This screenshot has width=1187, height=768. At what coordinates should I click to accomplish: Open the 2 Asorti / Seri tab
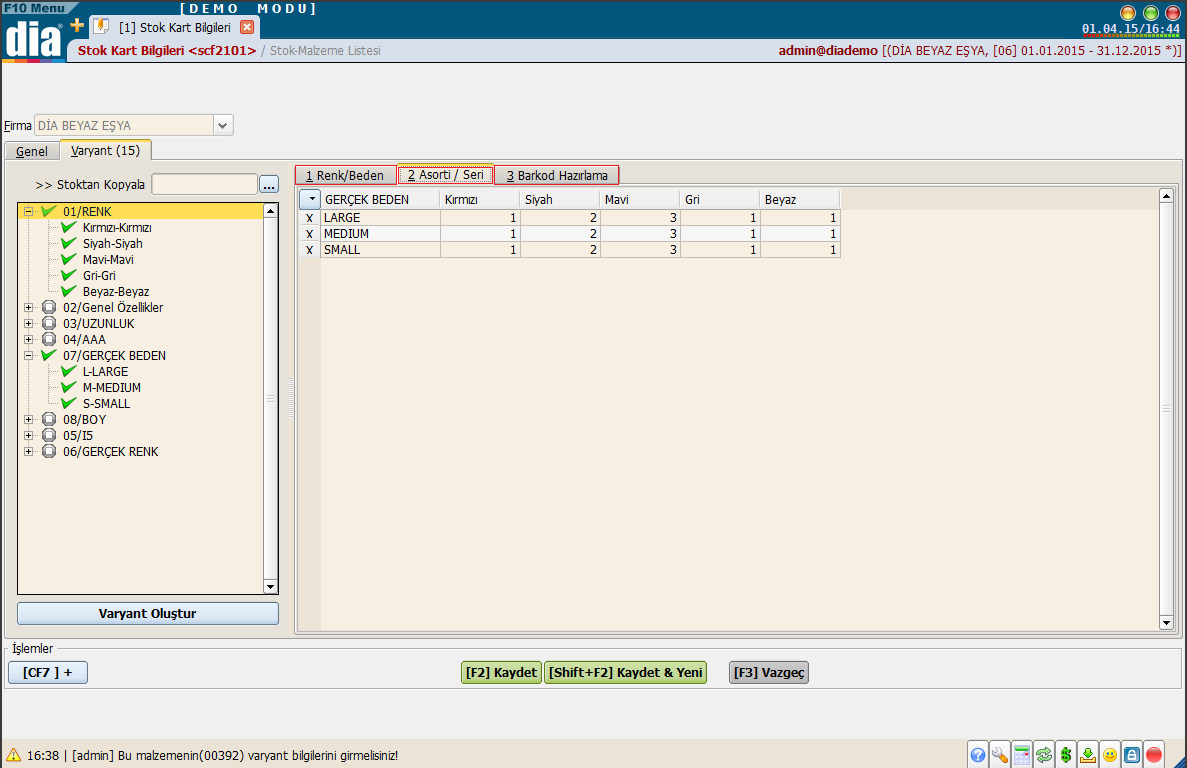click(x=446, y=175)
